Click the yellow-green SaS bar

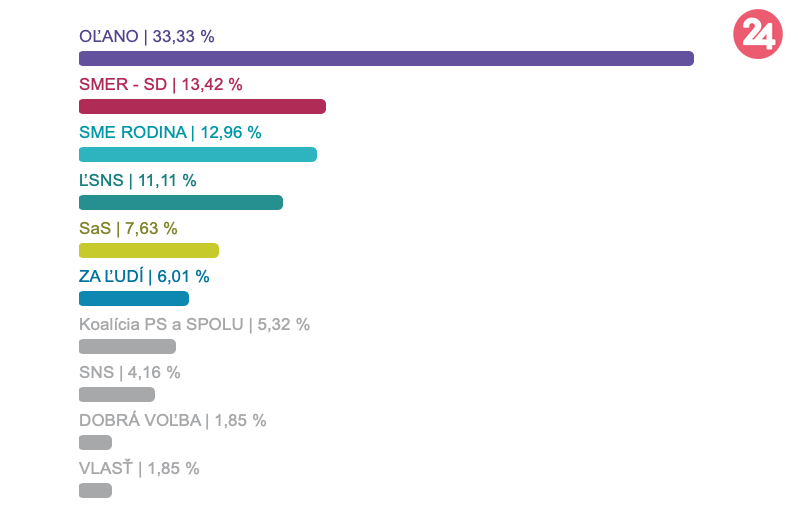148,251
